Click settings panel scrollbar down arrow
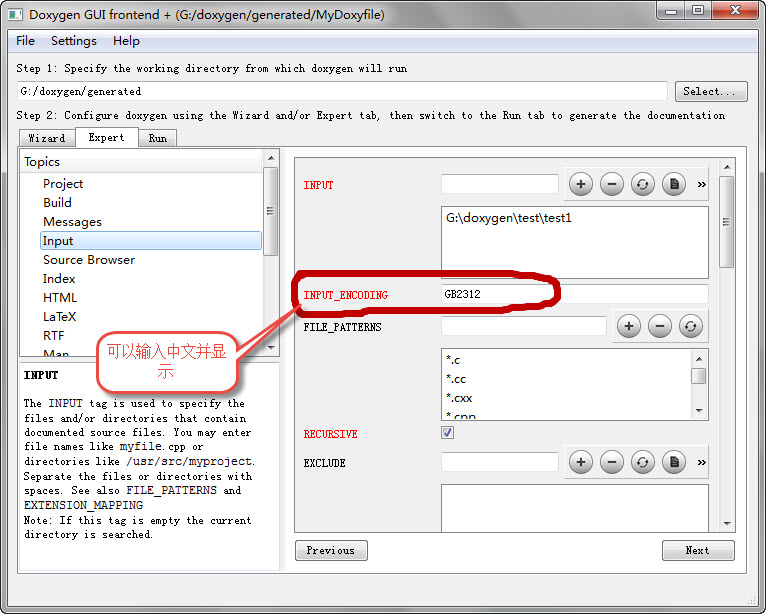The height and width of the screenshot is (614, 766). 727,523
